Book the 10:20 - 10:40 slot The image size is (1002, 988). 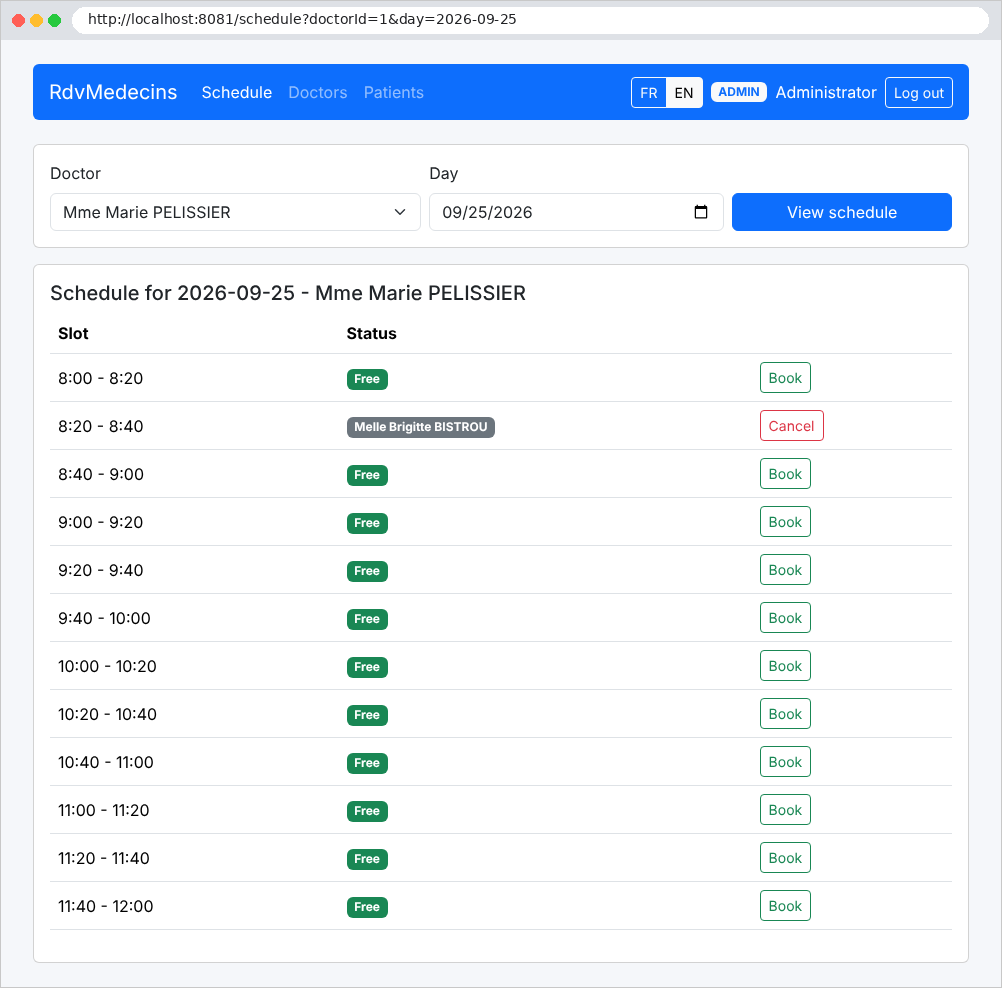785,713
